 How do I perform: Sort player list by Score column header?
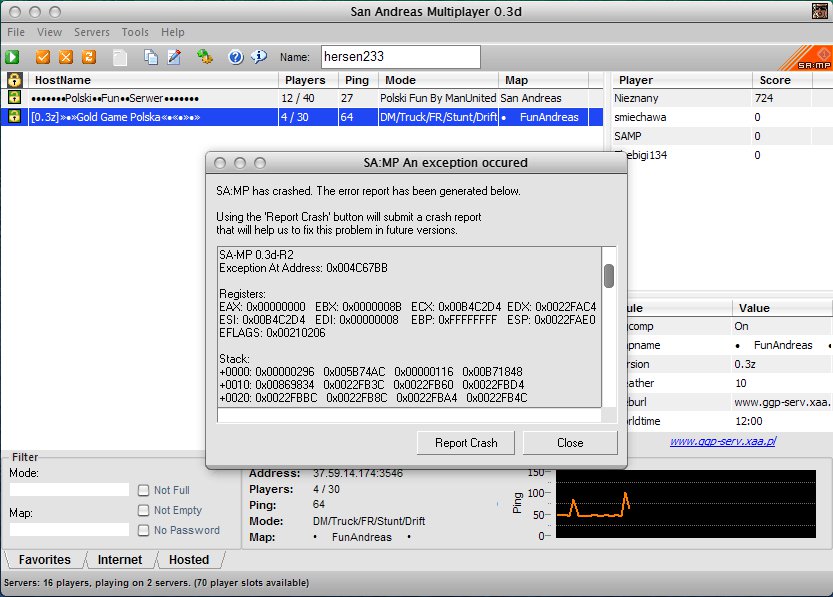coord(782,80)
